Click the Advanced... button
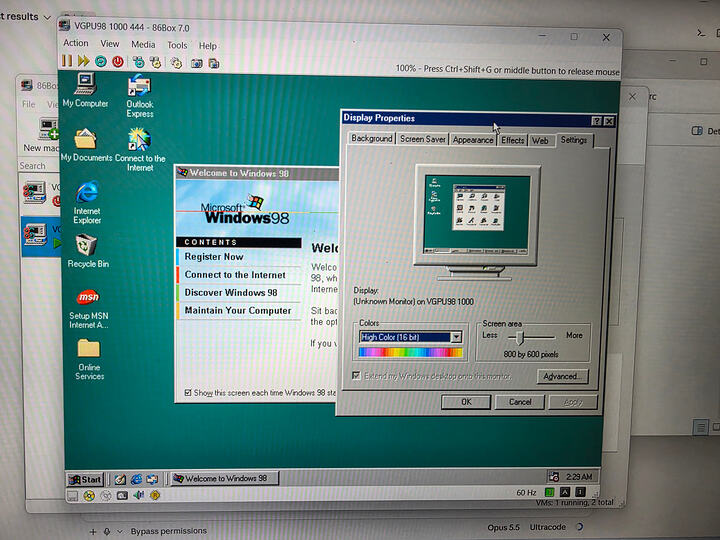Image resolution: width=720 pixels, height=540 pixels. [562, 377]
